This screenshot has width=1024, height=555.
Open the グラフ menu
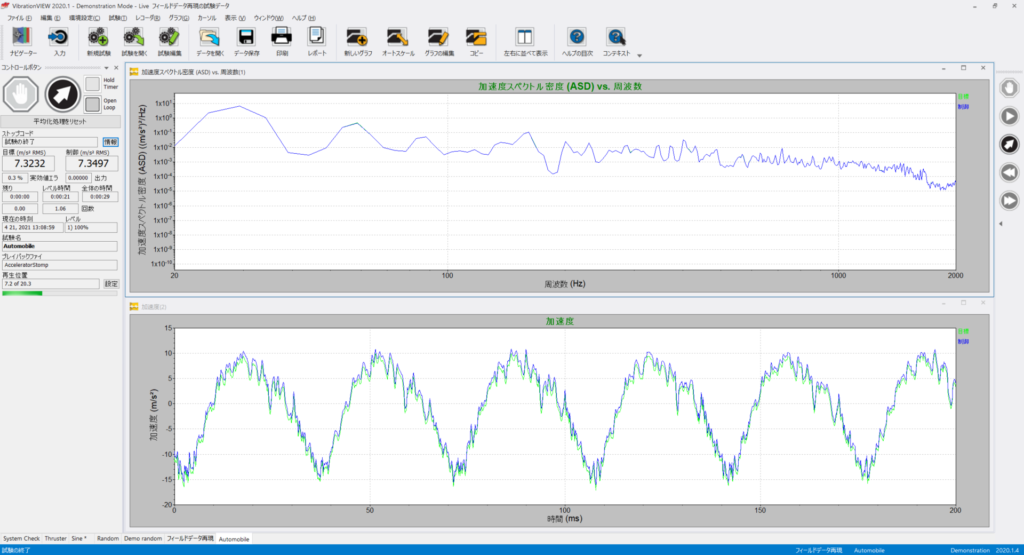point(178,18)
